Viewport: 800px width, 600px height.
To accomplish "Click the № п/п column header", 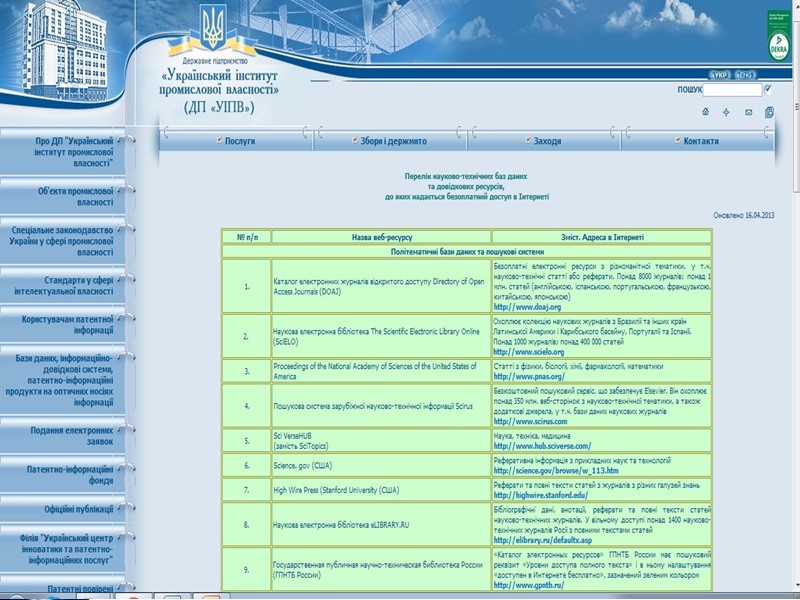I will click(x=247, y=237).
